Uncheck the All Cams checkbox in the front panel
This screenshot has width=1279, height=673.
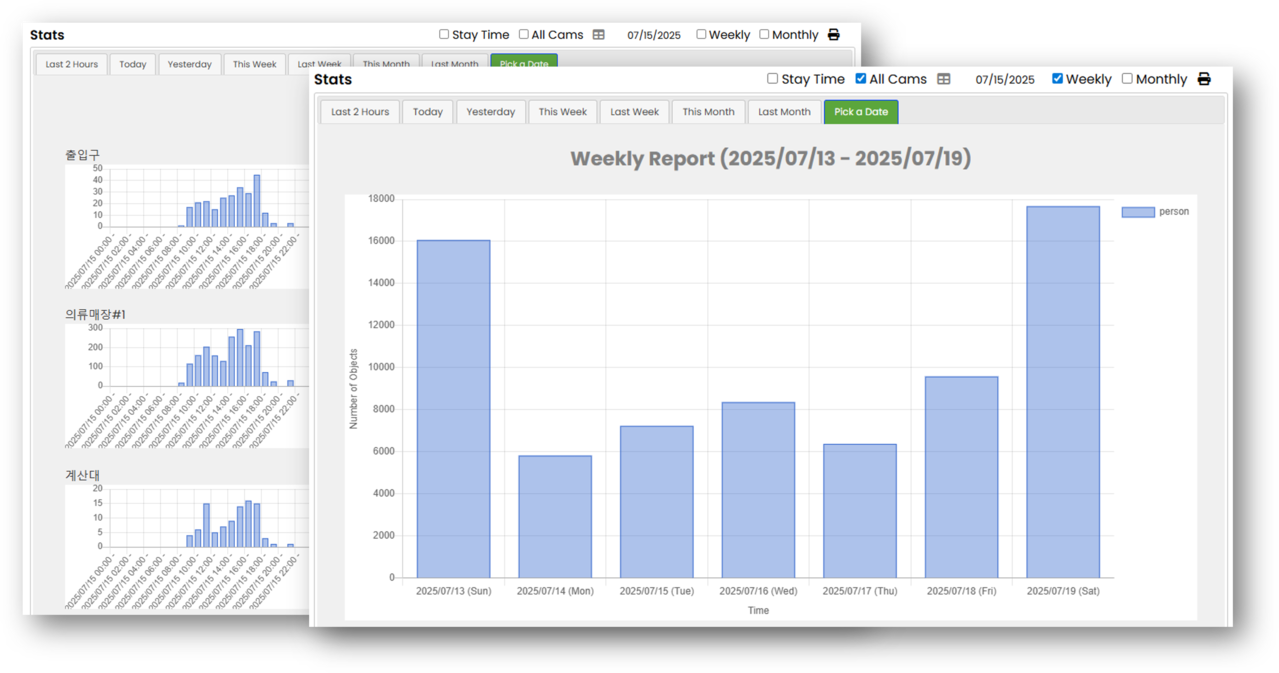pyautogui.click(x=861, y=79)
